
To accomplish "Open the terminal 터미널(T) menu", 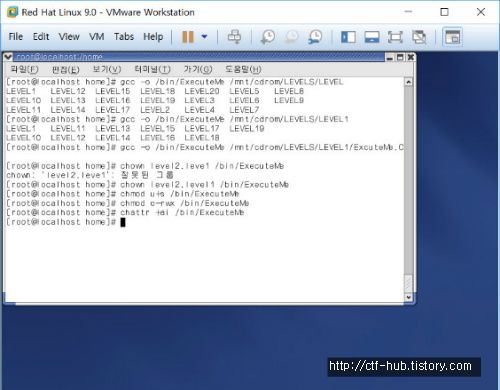I will coord(152,69).
